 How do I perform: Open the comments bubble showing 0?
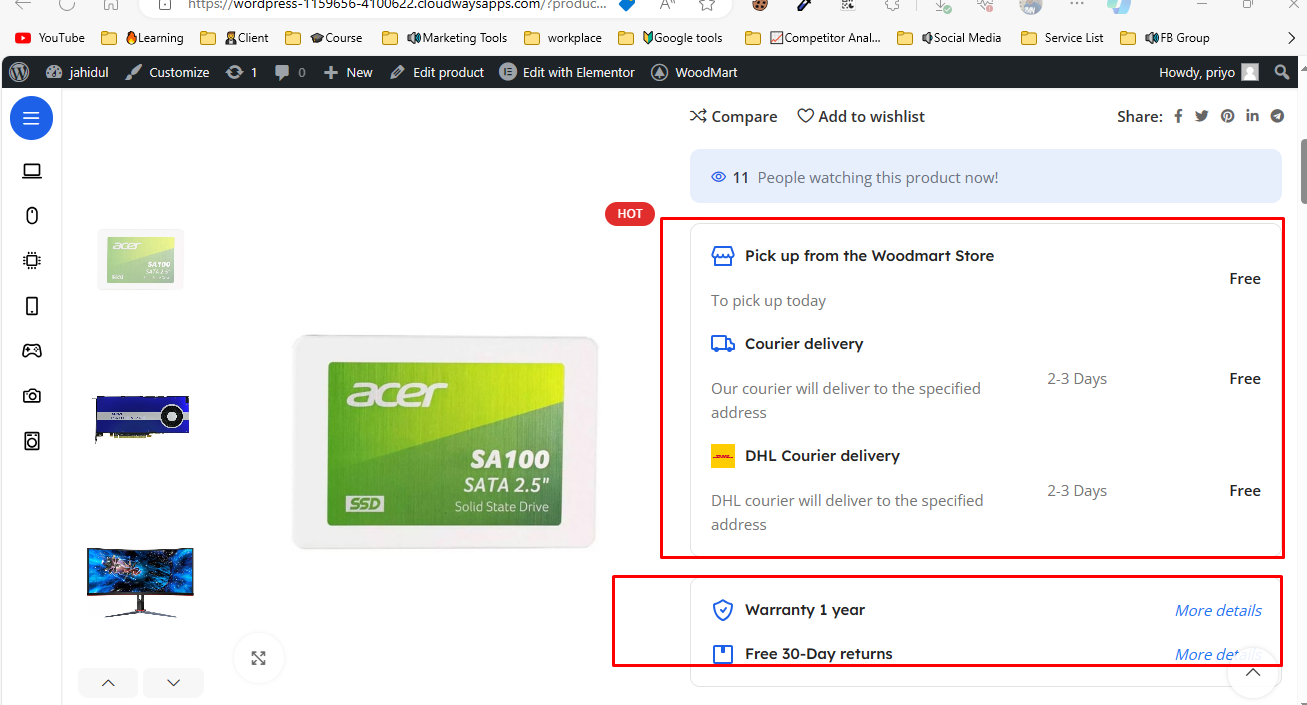[290, 72]
